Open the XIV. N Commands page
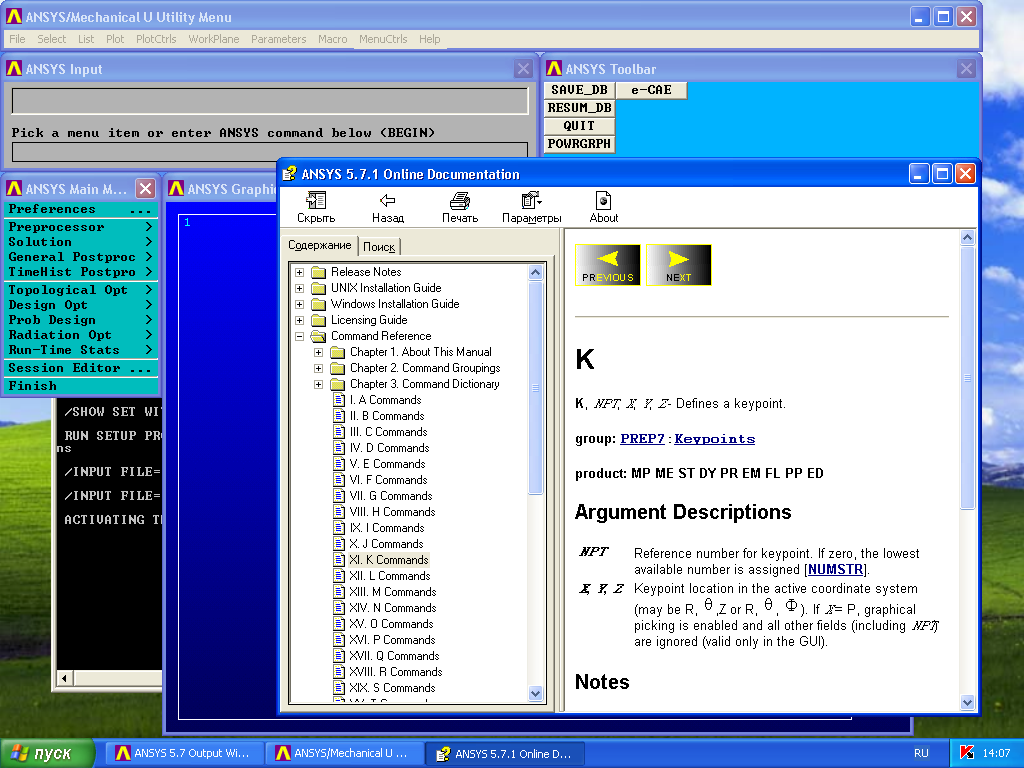This screenshot has height=768, width=1024. (x=392, y=608)
